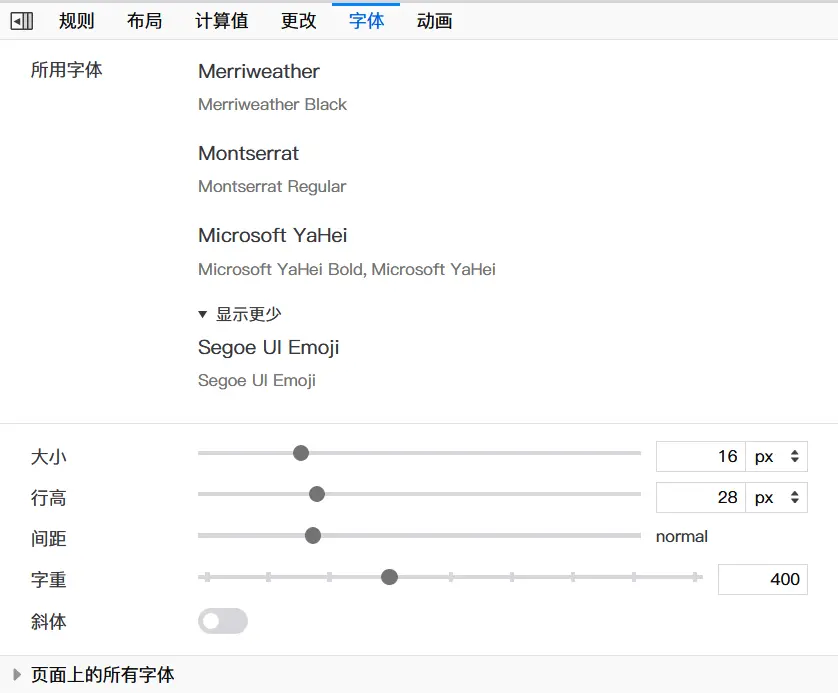This screenshot has width=838, height=693.
Task: Click the Segoe UI Emoji font heading
Action: (268, 347)
